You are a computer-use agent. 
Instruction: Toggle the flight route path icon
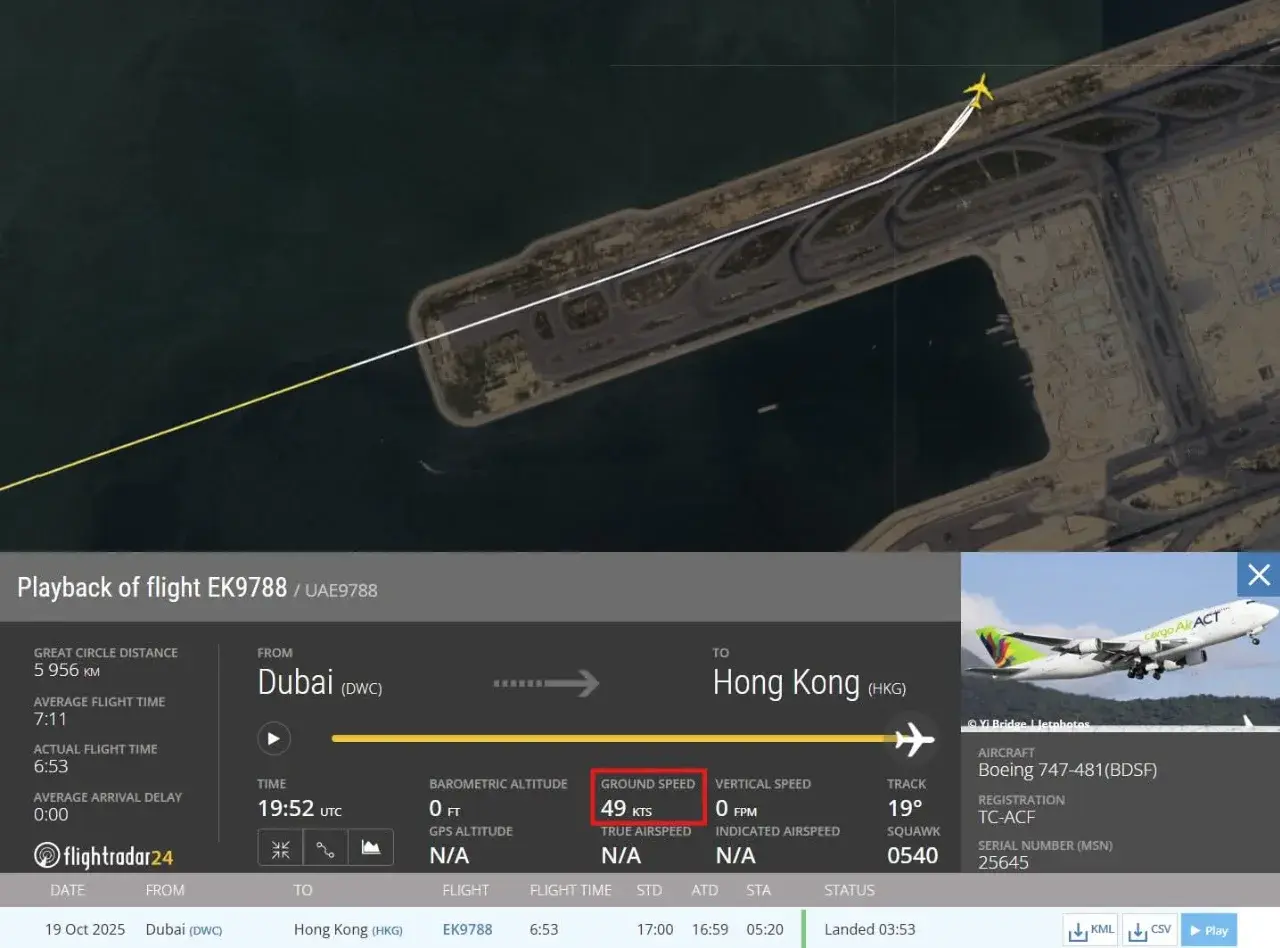click(x=326, y=848)
